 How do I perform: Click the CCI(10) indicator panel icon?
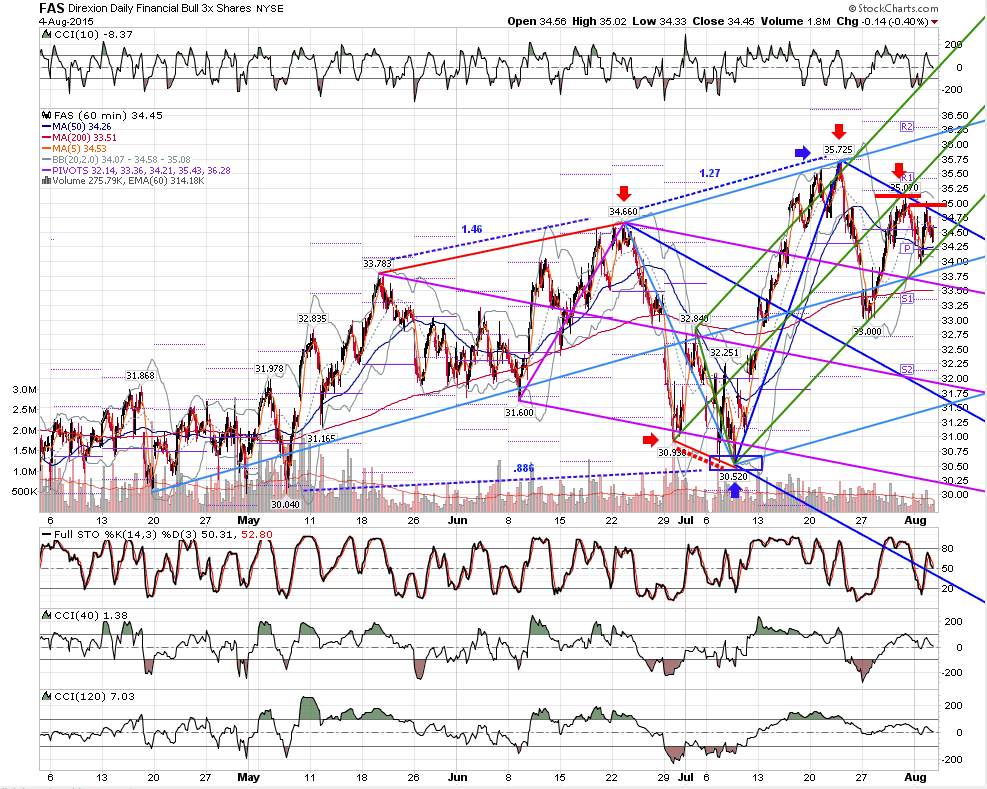tap(46, 34)
